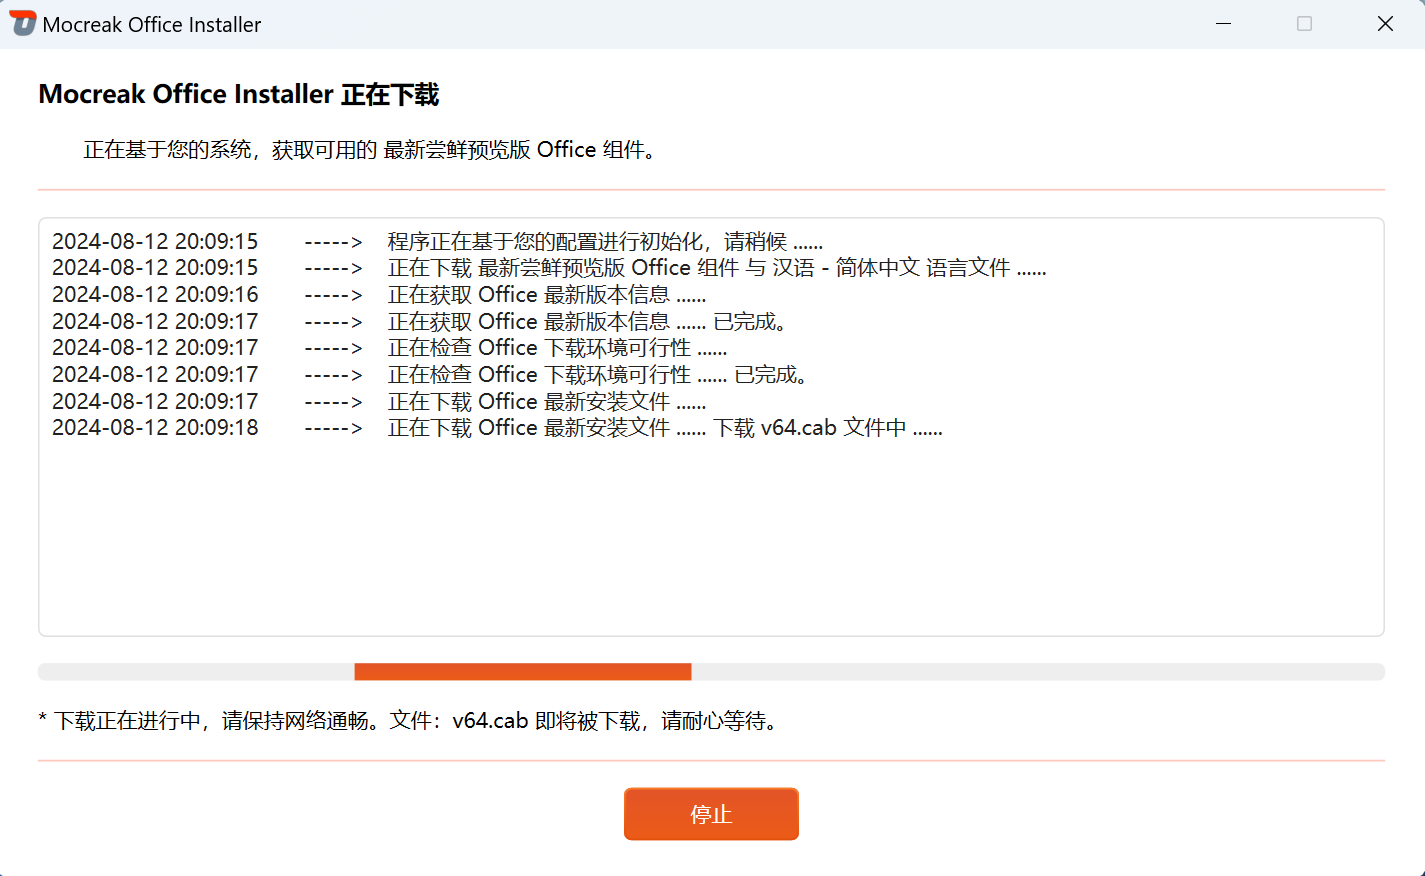Screen dimensions: 1425x876
Task: Click empty area inside the log output box
Action: point(710,540)
